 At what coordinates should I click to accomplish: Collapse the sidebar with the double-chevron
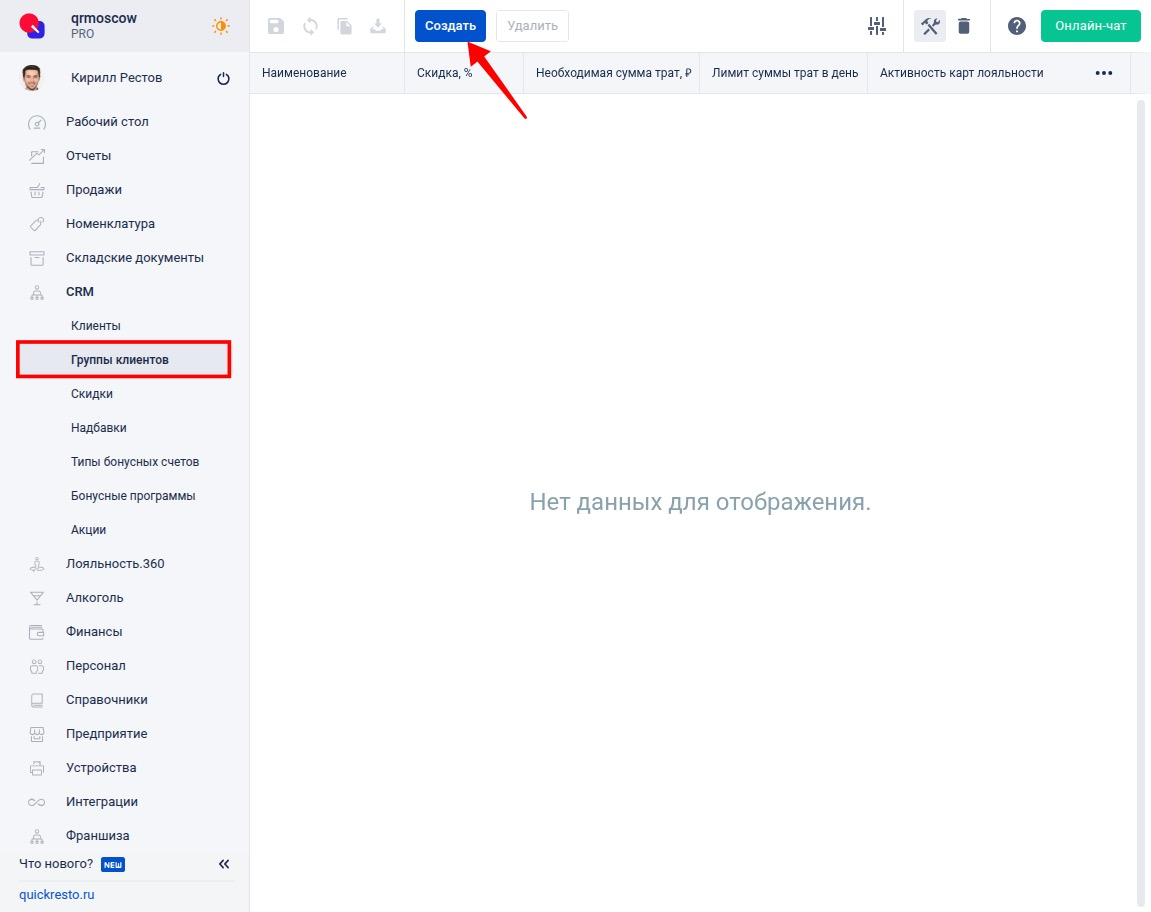tap(224, 864)
